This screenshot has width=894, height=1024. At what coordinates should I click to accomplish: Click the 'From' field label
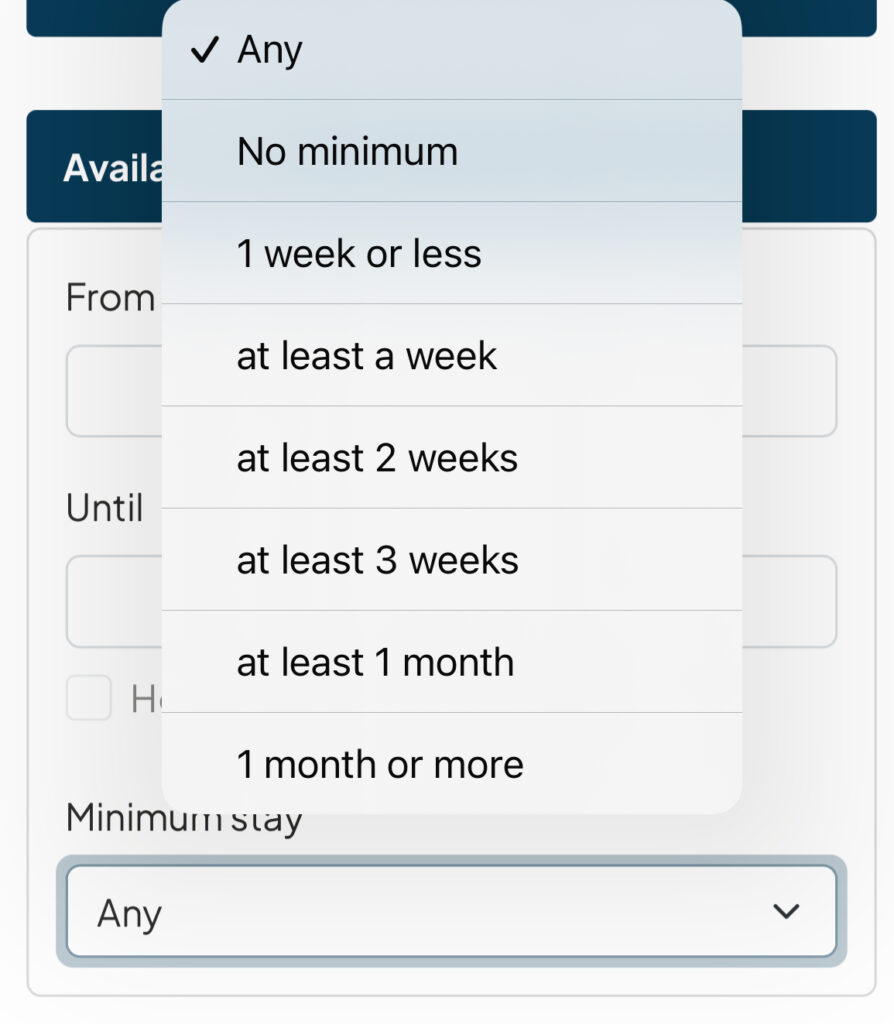109,298
